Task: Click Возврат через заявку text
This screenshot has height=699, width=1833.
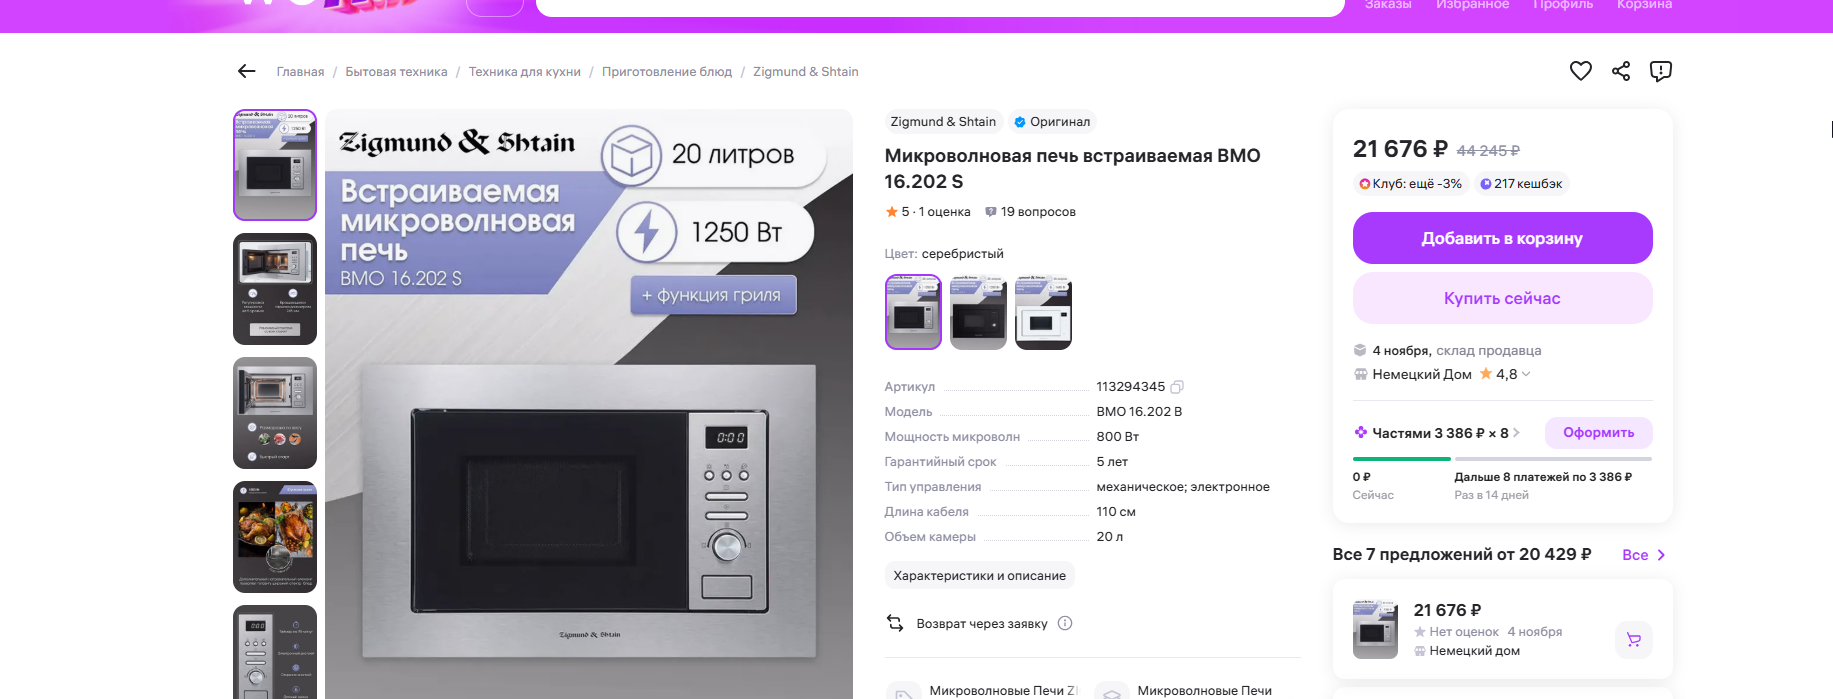Action: 982,624
